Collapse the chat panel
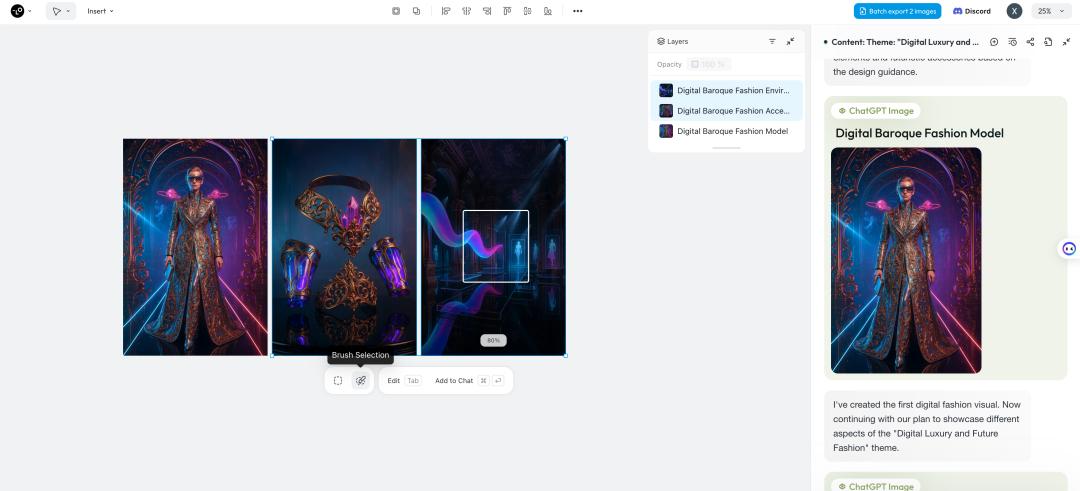The image size is (1080, 491). point(1066,42)
